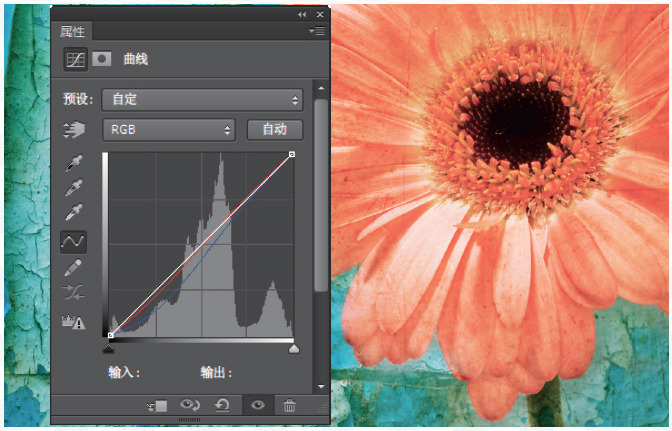Viewport: 672px width, 431px height.
Task: Click the histogram recalculate warning icon
Action: tap(74, 322)
